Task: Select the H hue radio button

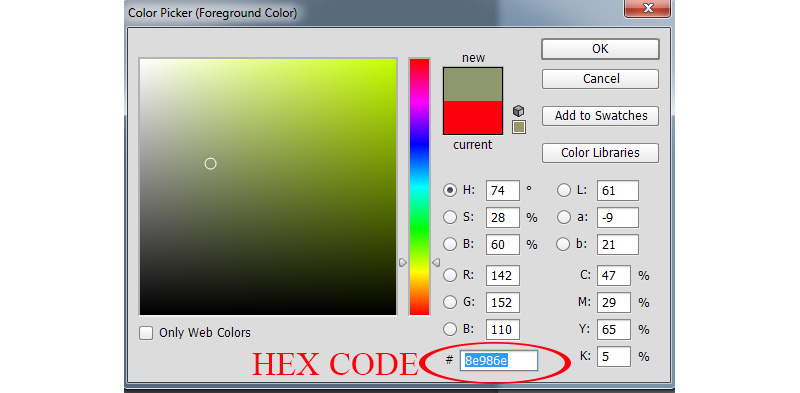Action: [x=450, y=190]
